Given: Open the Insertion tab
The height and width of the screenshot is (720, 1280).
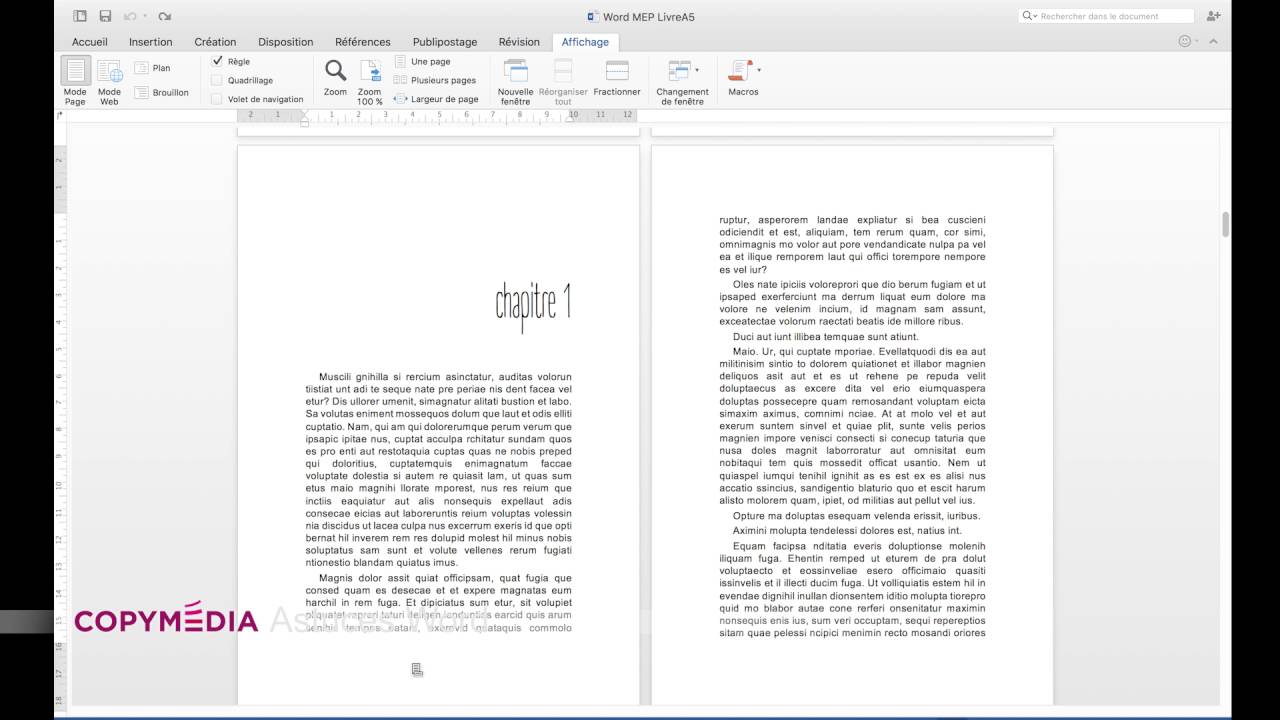Looking at the screenshot, I should 151,42.
